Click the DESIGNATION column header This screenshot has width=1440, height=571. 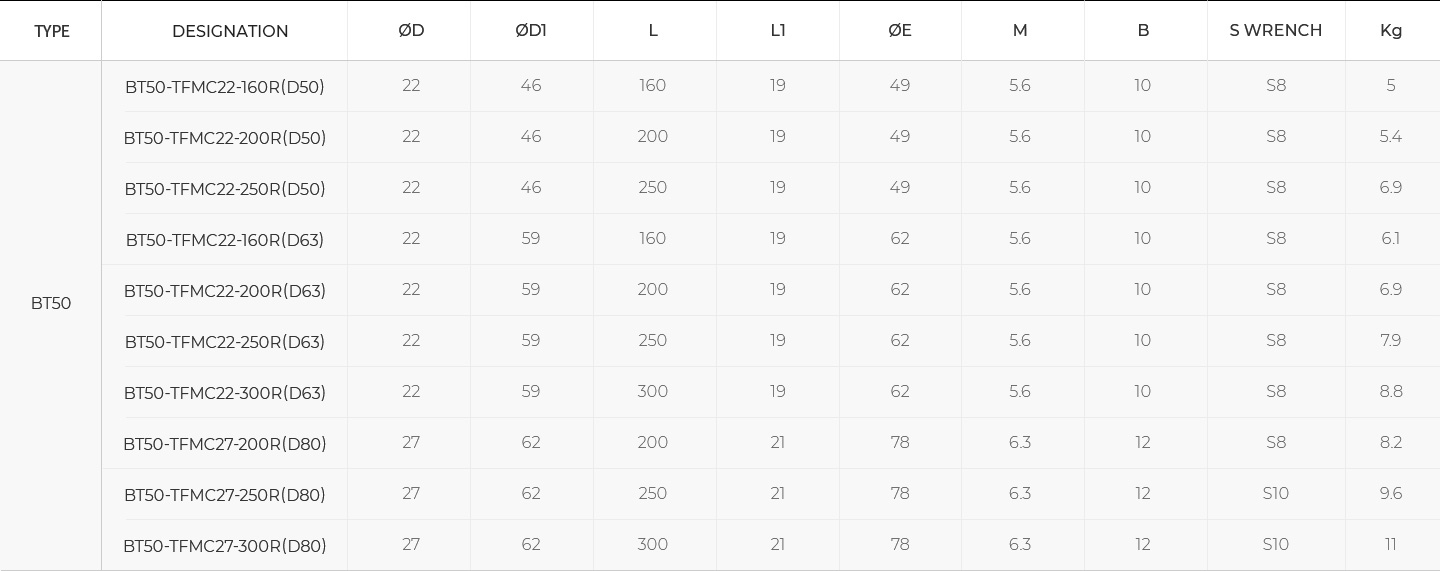[x=230, y=31]
